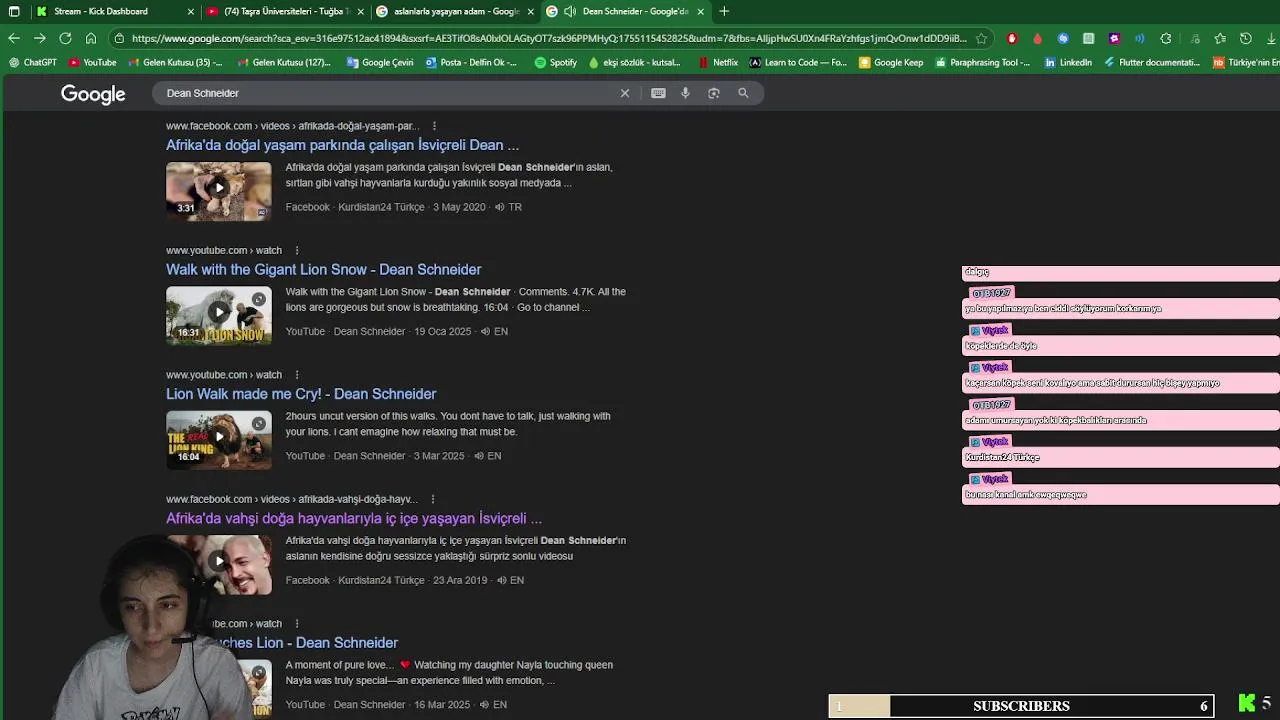Viewport: 1280px width, 720px height.
Task: Switch to Taşra Üniversiteleri YouTube tab
Action: click(284, 11)
